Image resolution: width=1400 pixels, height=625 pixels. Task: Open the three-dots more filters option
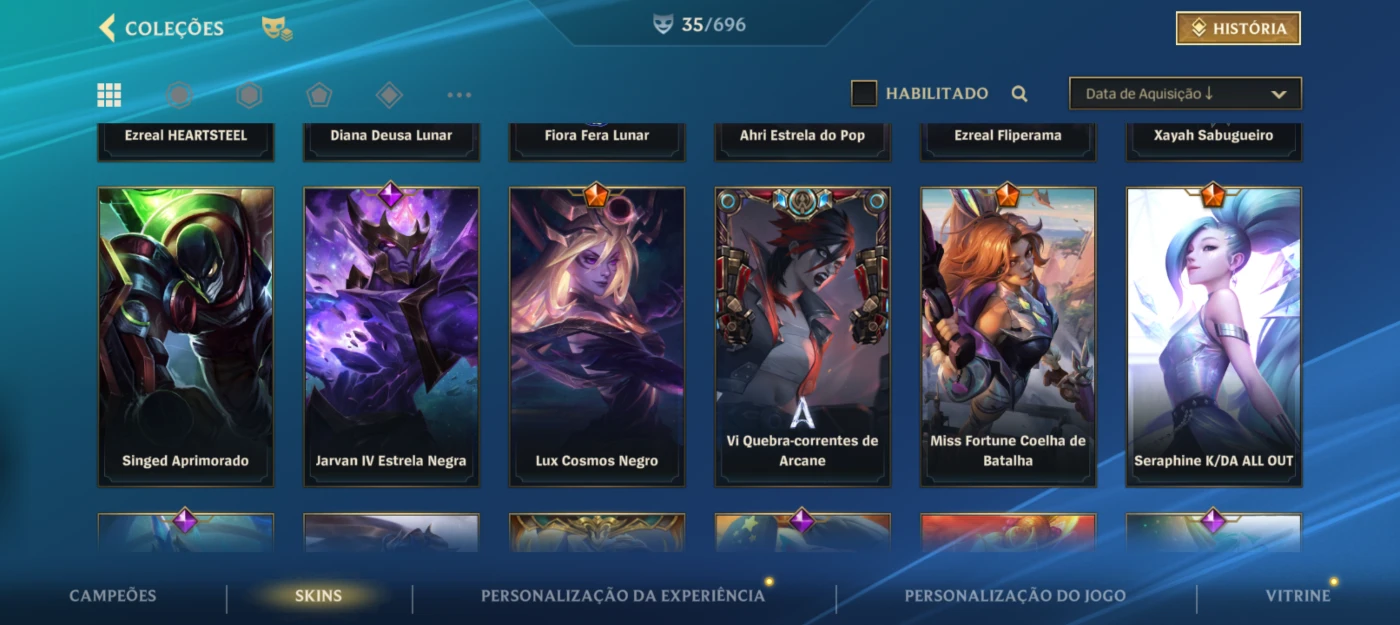click(459, 95)
